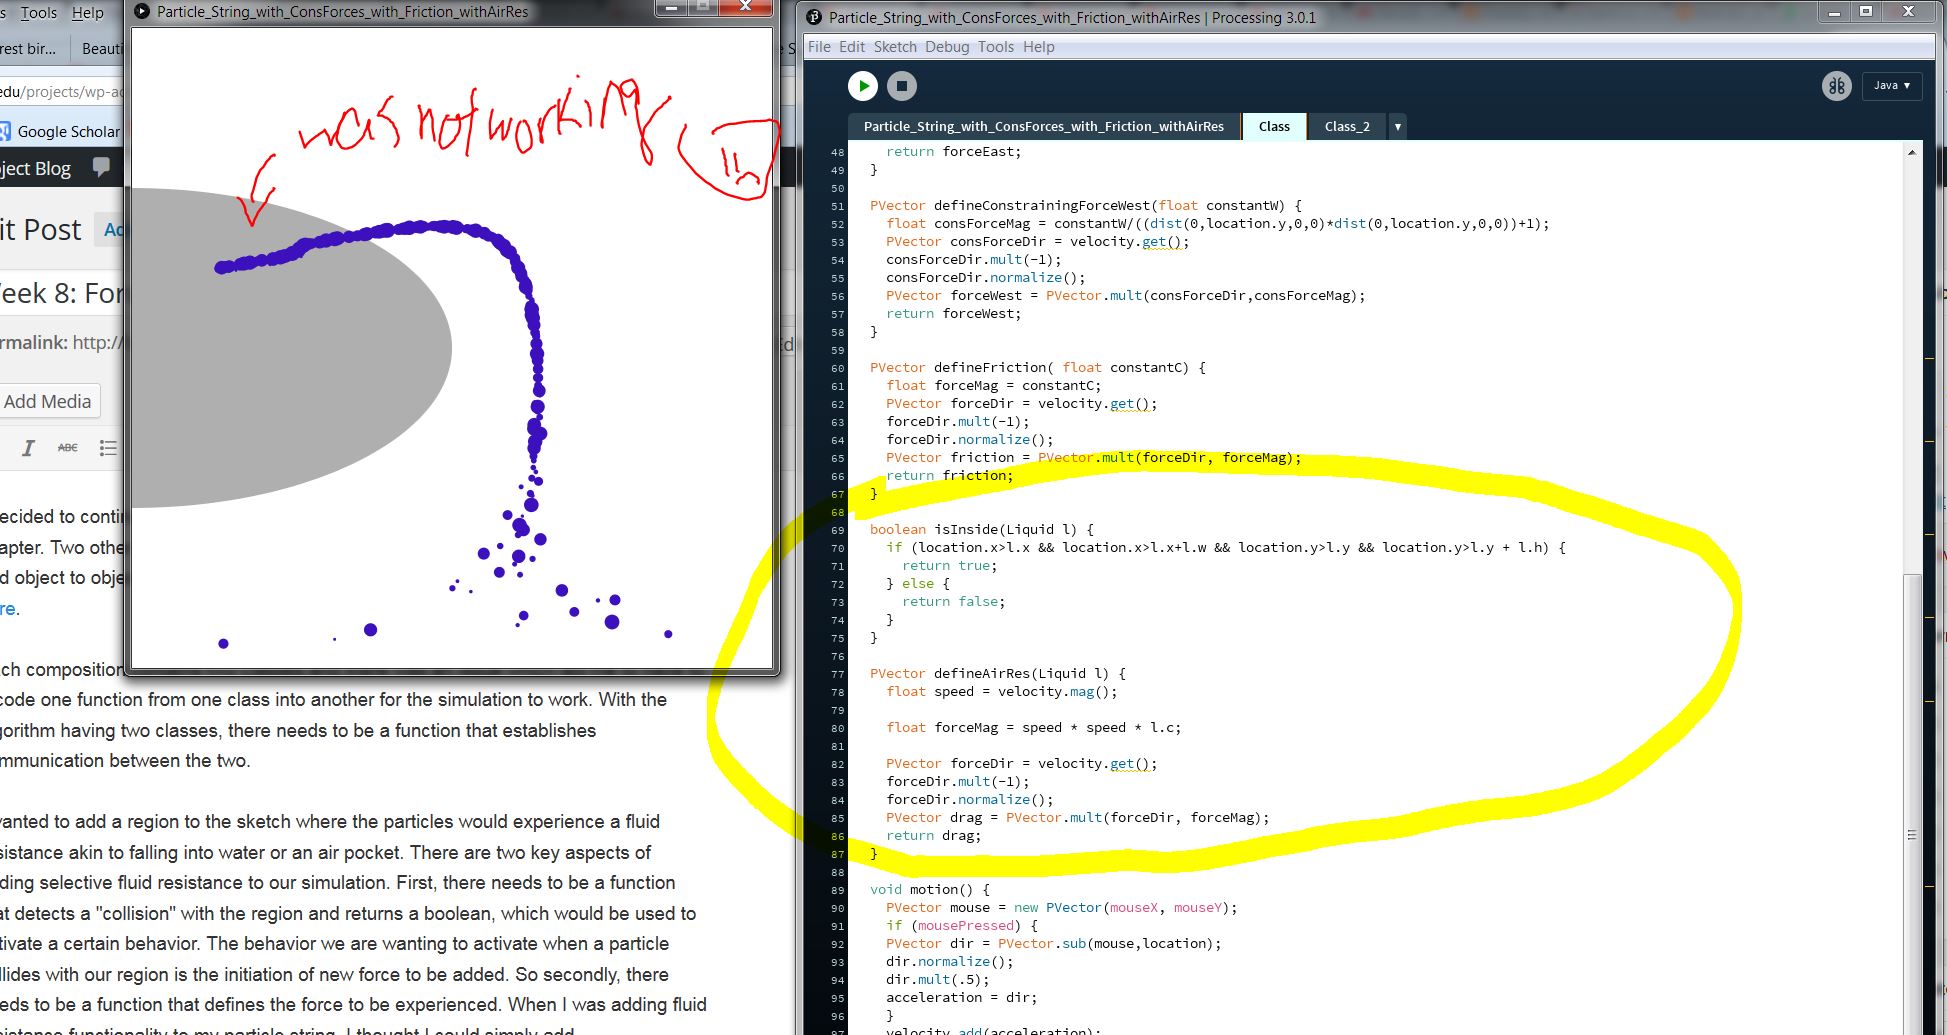Expand the tab options arrow menu
Screen dimensions: 1947x1035
[1397, 127]
